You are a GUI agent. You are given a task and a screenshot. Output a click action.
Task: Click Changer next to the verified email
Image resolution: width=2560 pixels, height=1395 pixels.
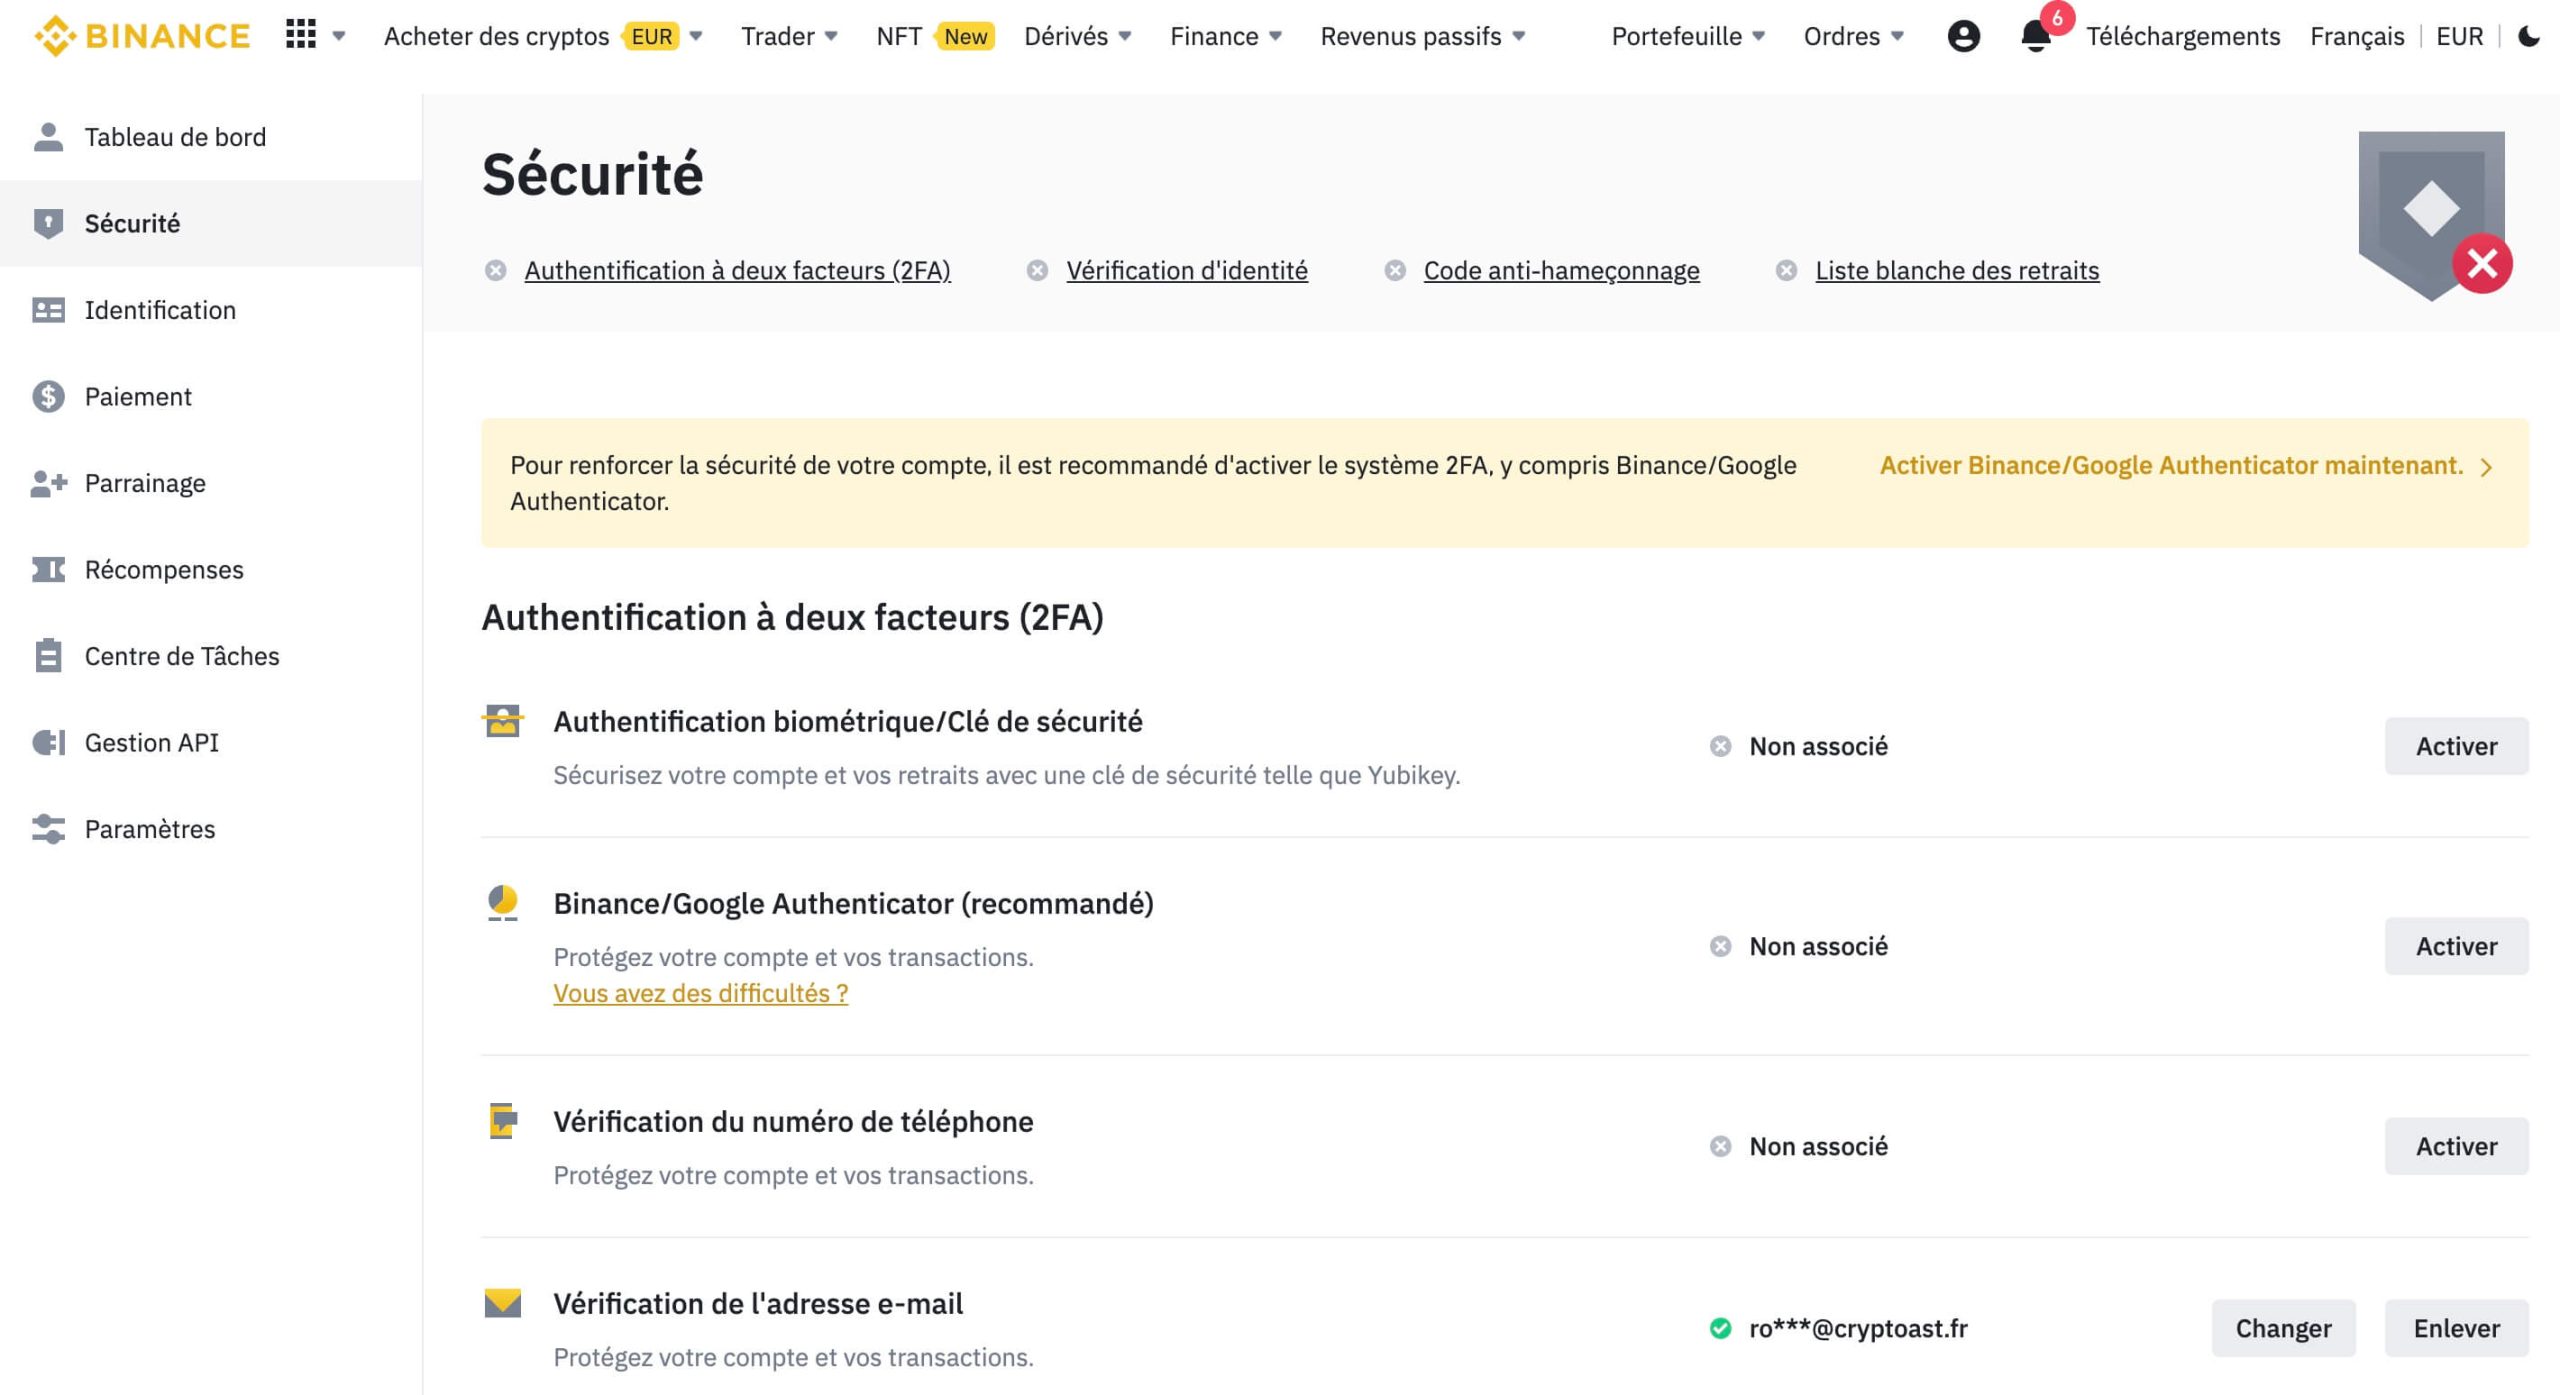pyautogui.click(x=2283, y=1328)
